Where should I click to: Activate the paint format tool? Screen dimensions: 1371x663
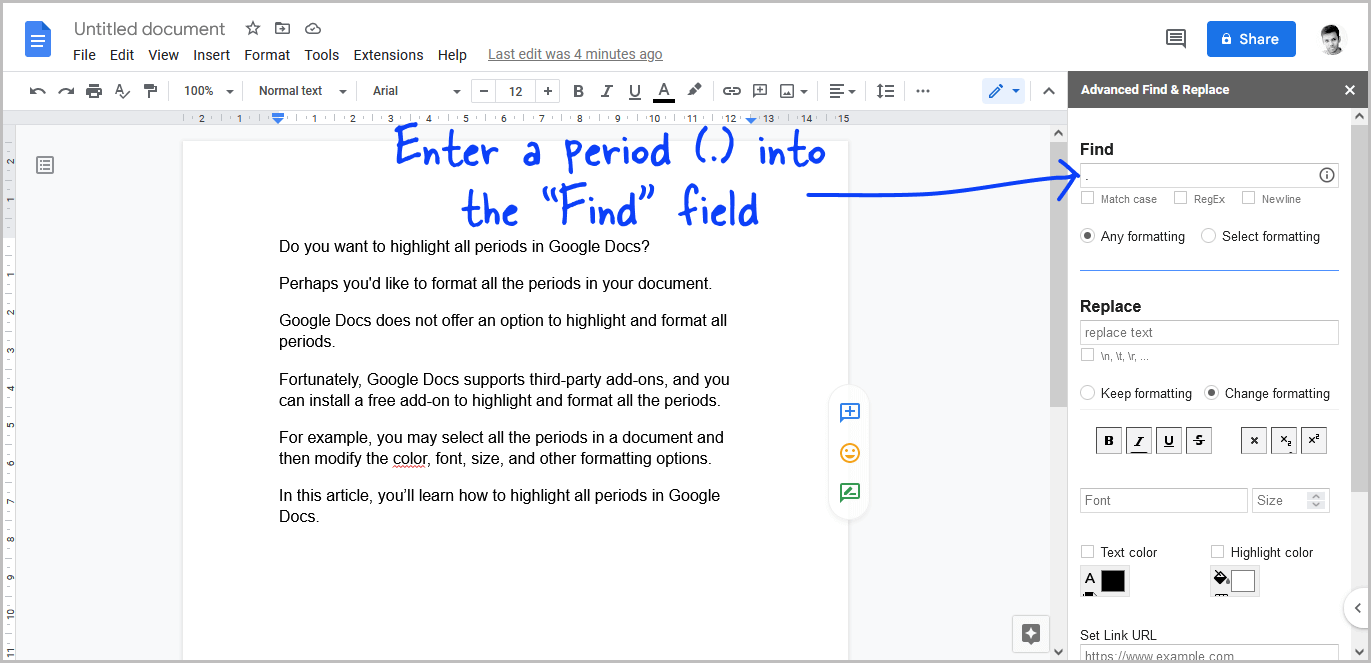pyautogui.click(x=150, y=90)
